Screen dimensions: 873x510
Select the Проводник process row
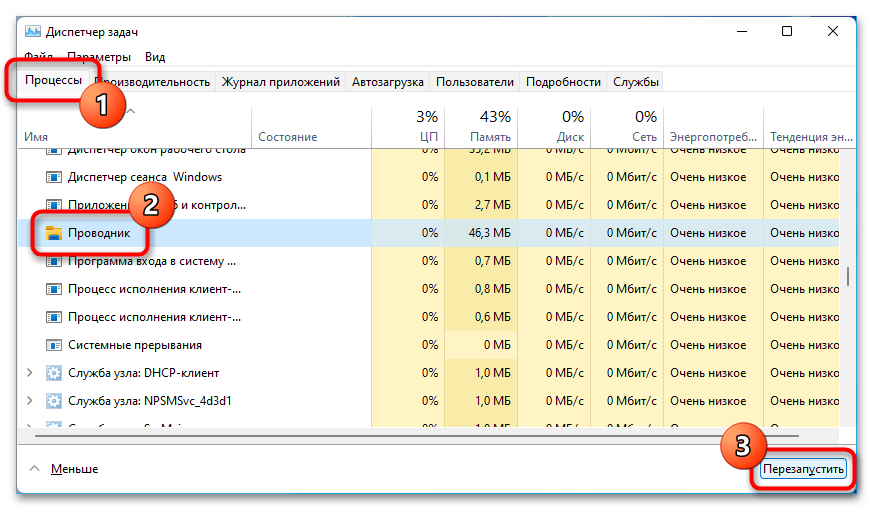click(x=429, y=233)
